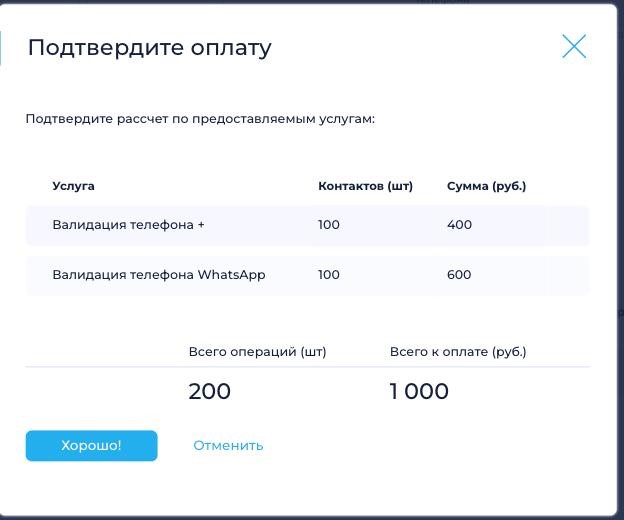624x520 pixels.
Task: Click the Всего к оплате (руб.) label
Action: 458,352
